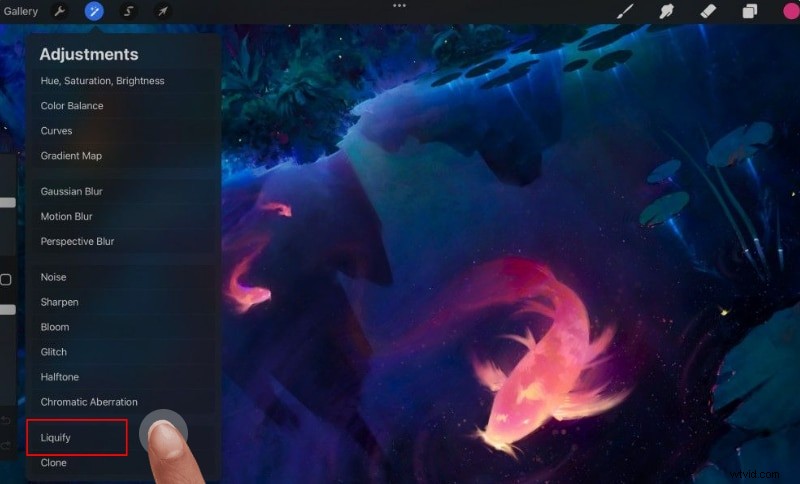Open the three-dot multitasking menu
This screenshot has width=800, height=484.
399,6
